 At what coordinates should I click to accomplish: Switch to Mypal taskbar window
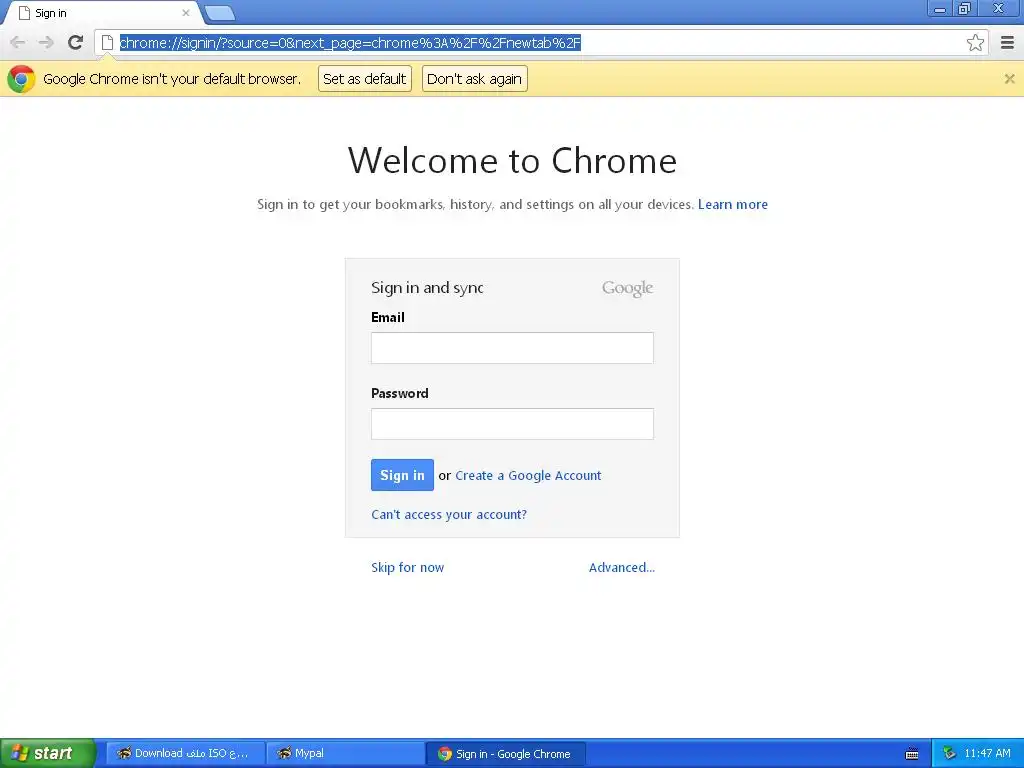(346, 754)
